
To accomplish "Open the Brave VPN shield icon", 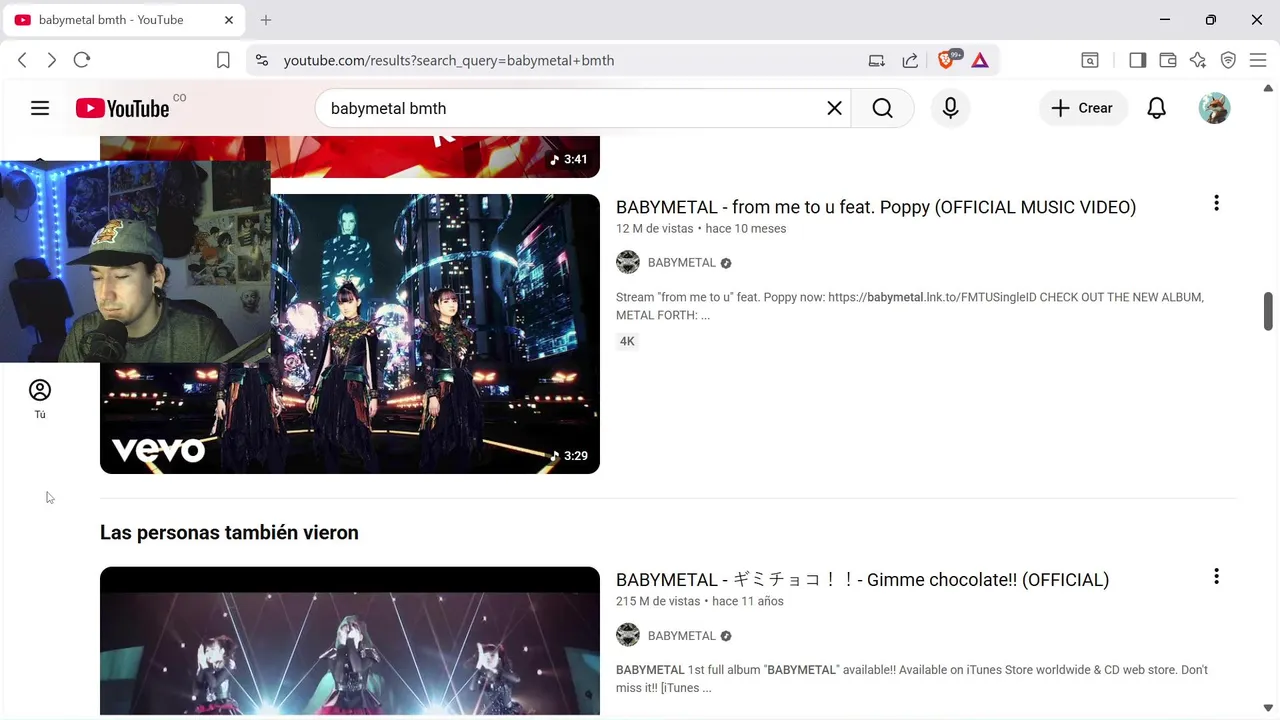I will click(x=1228, y=60).
